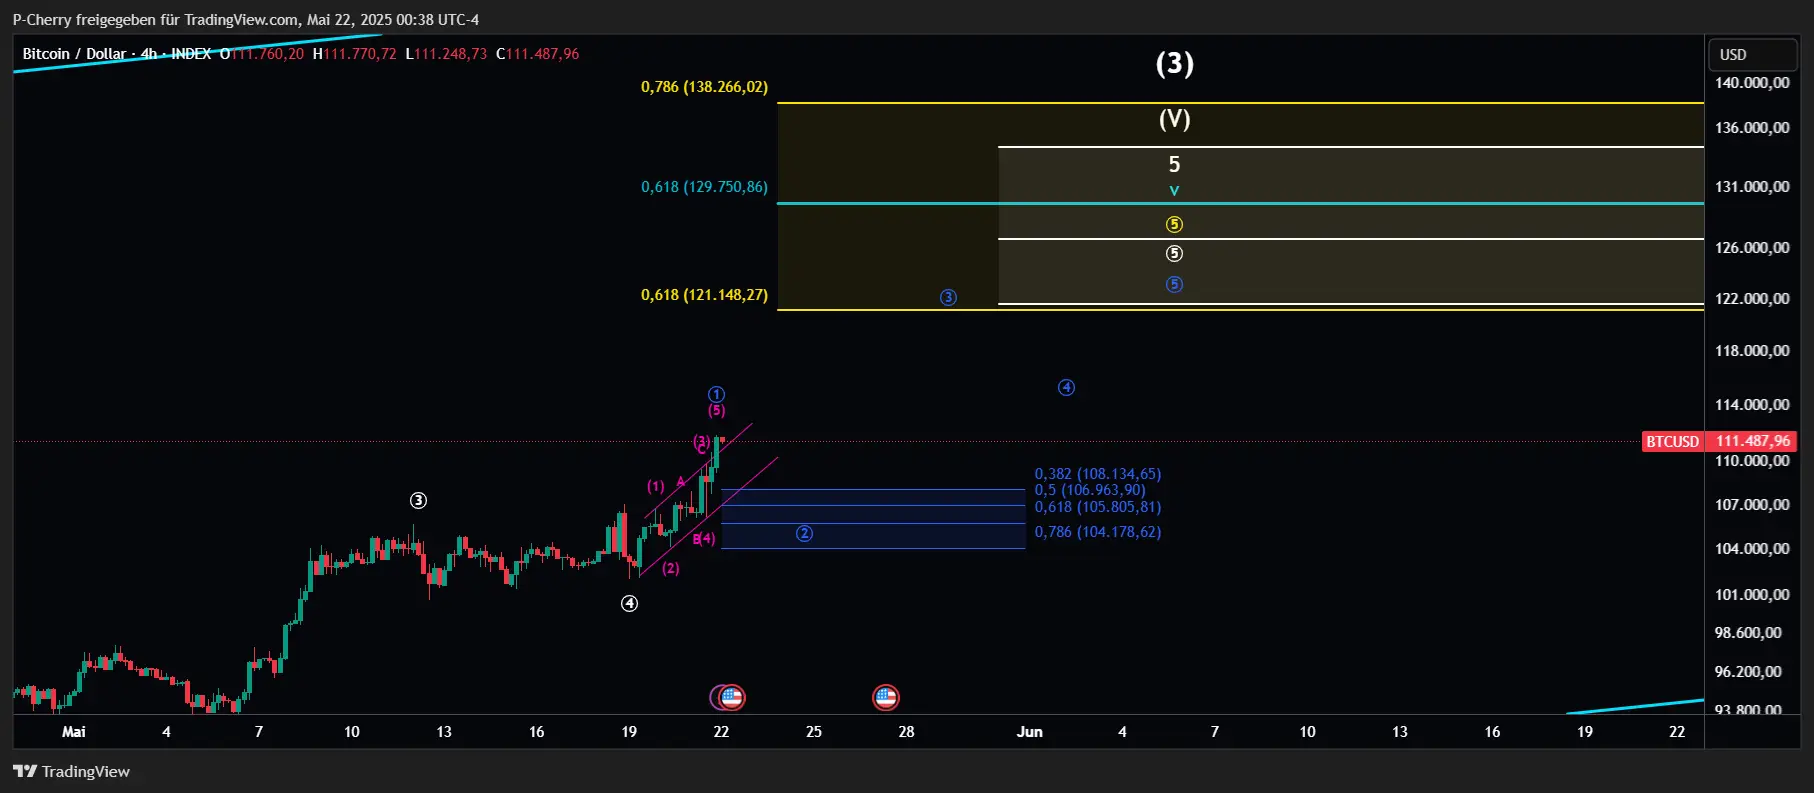The height and width of the screenshot is (793, 1814).
Task: Click the 28 date on the time axis
Action: (x=906, y=732)
